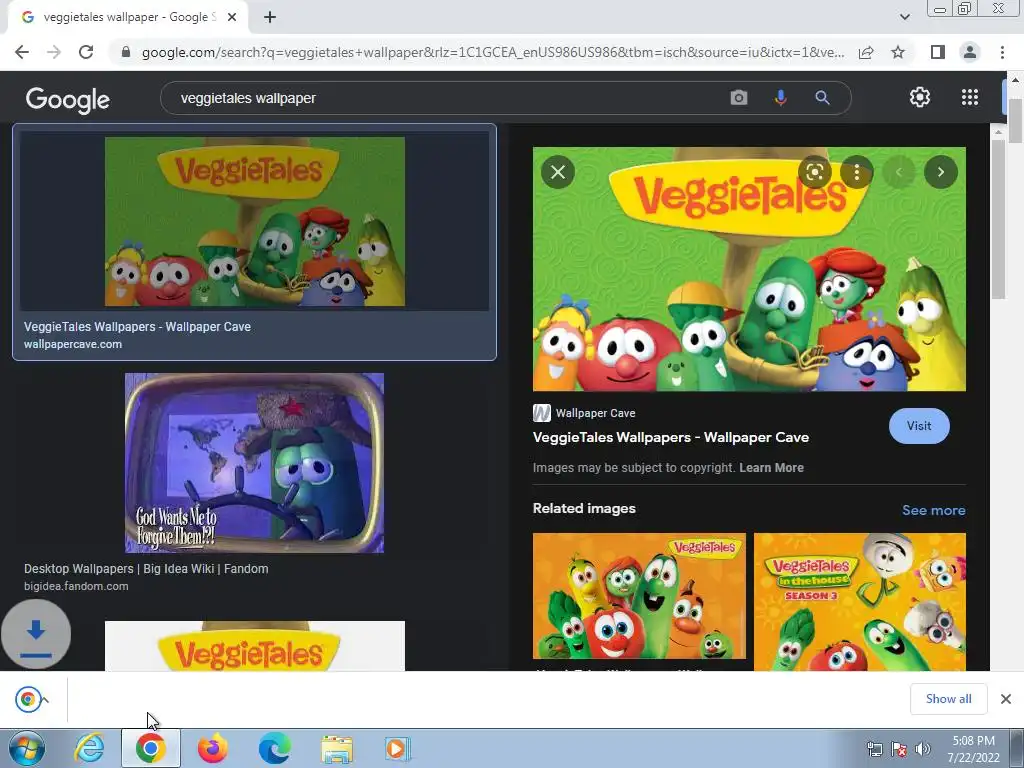Open the downloaded item chevron menu
1024x768 pixels.
tap(45, 699)
